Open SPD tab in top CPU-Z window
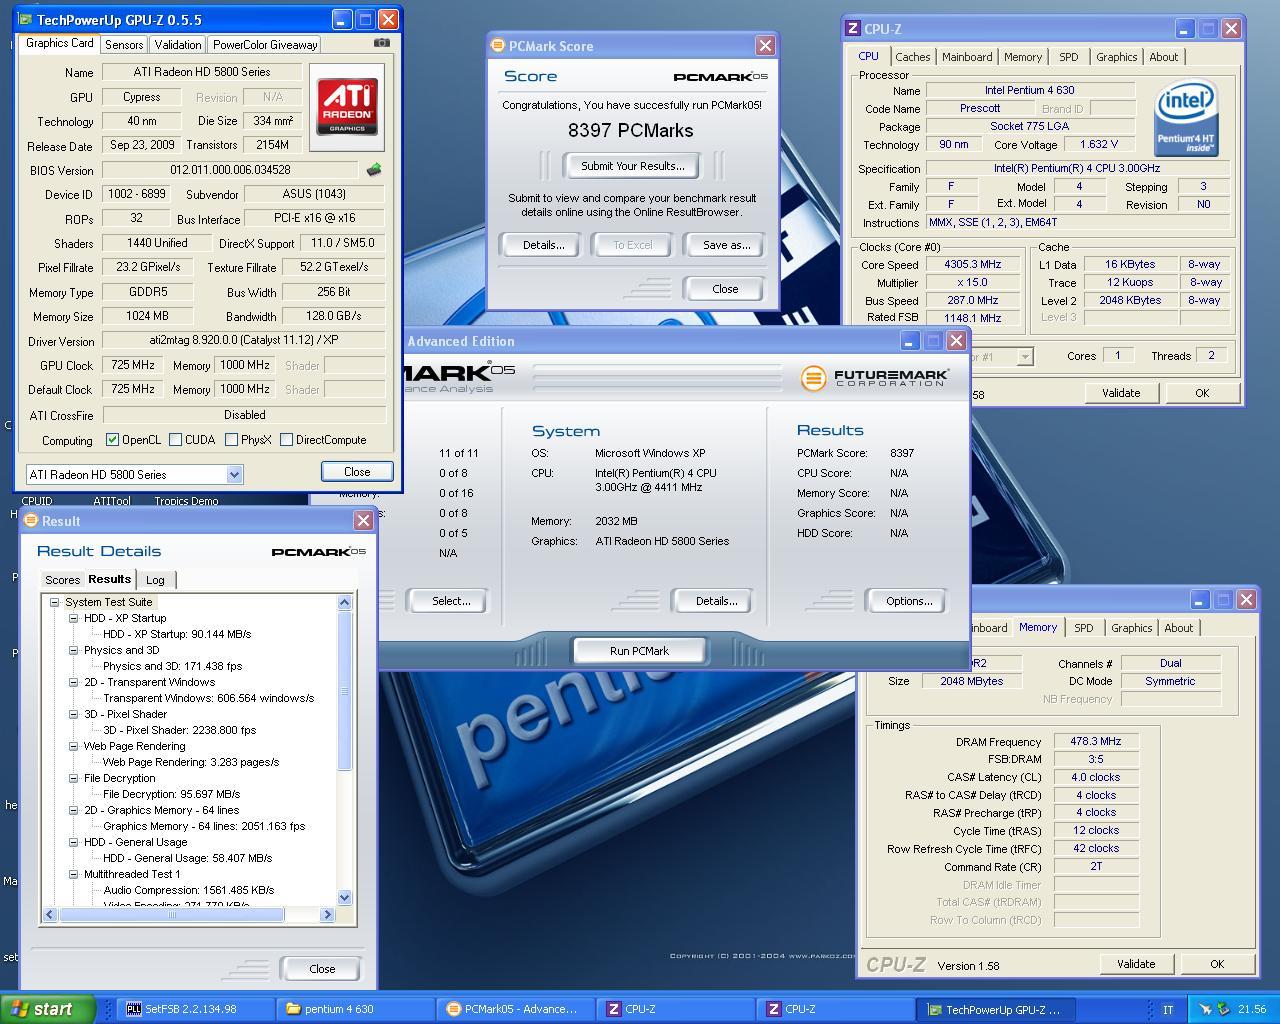Image resolution: width=1280 pixels, height=1024 pixels. (1068, 57)
